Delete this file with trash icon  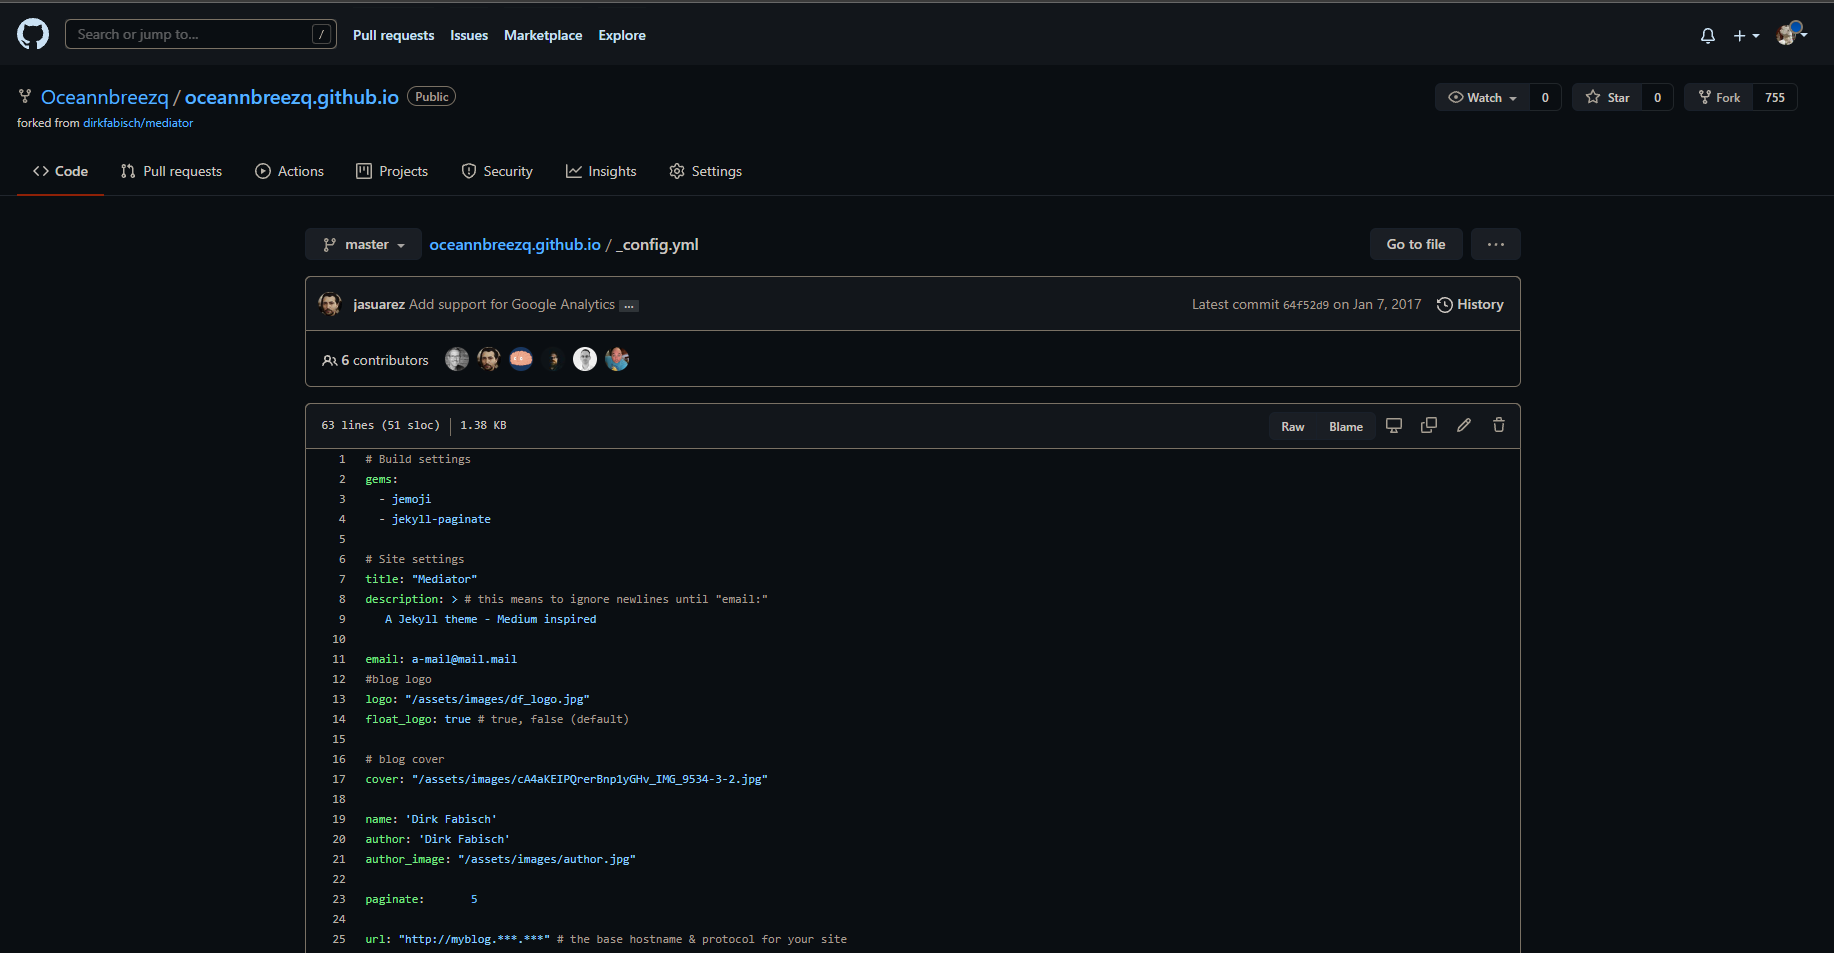[x=1499, y=426]
